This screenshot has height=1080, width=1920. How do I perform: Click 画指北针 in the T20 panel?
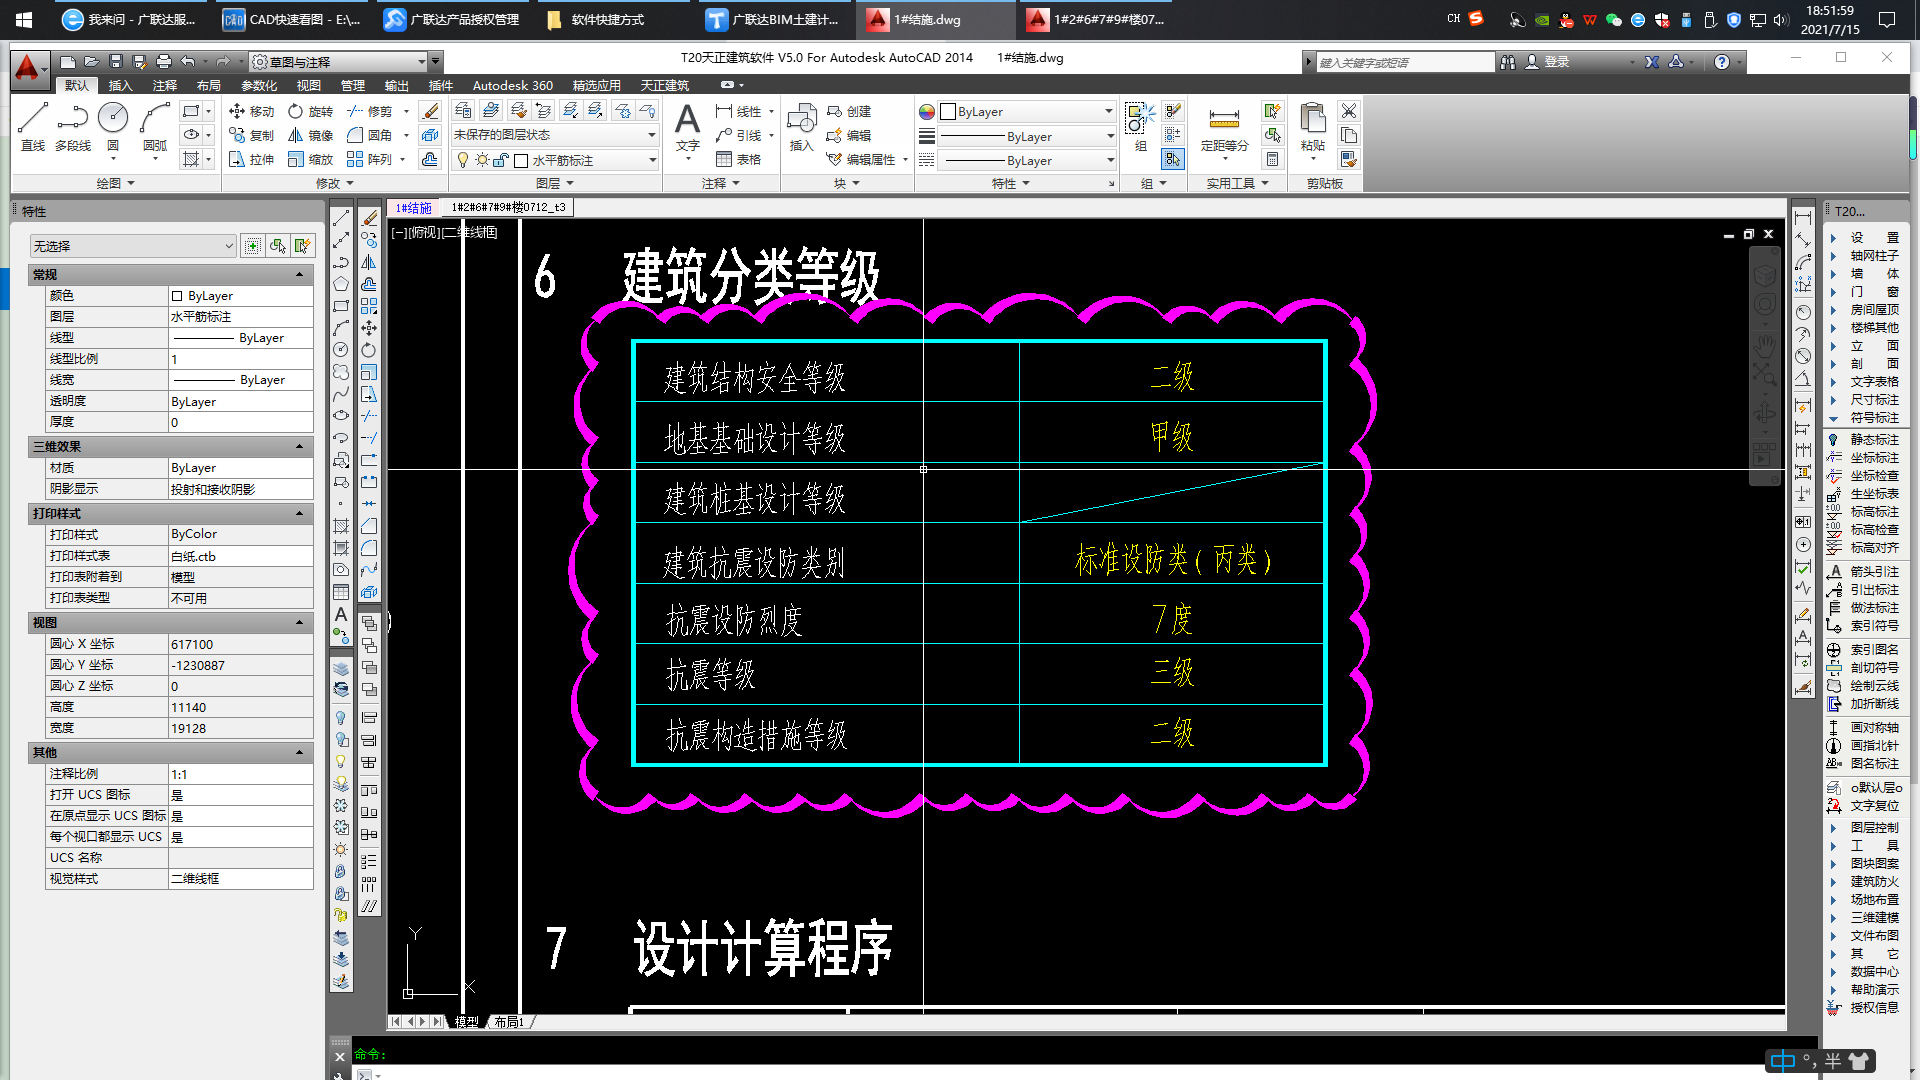tap(1864, 746)
